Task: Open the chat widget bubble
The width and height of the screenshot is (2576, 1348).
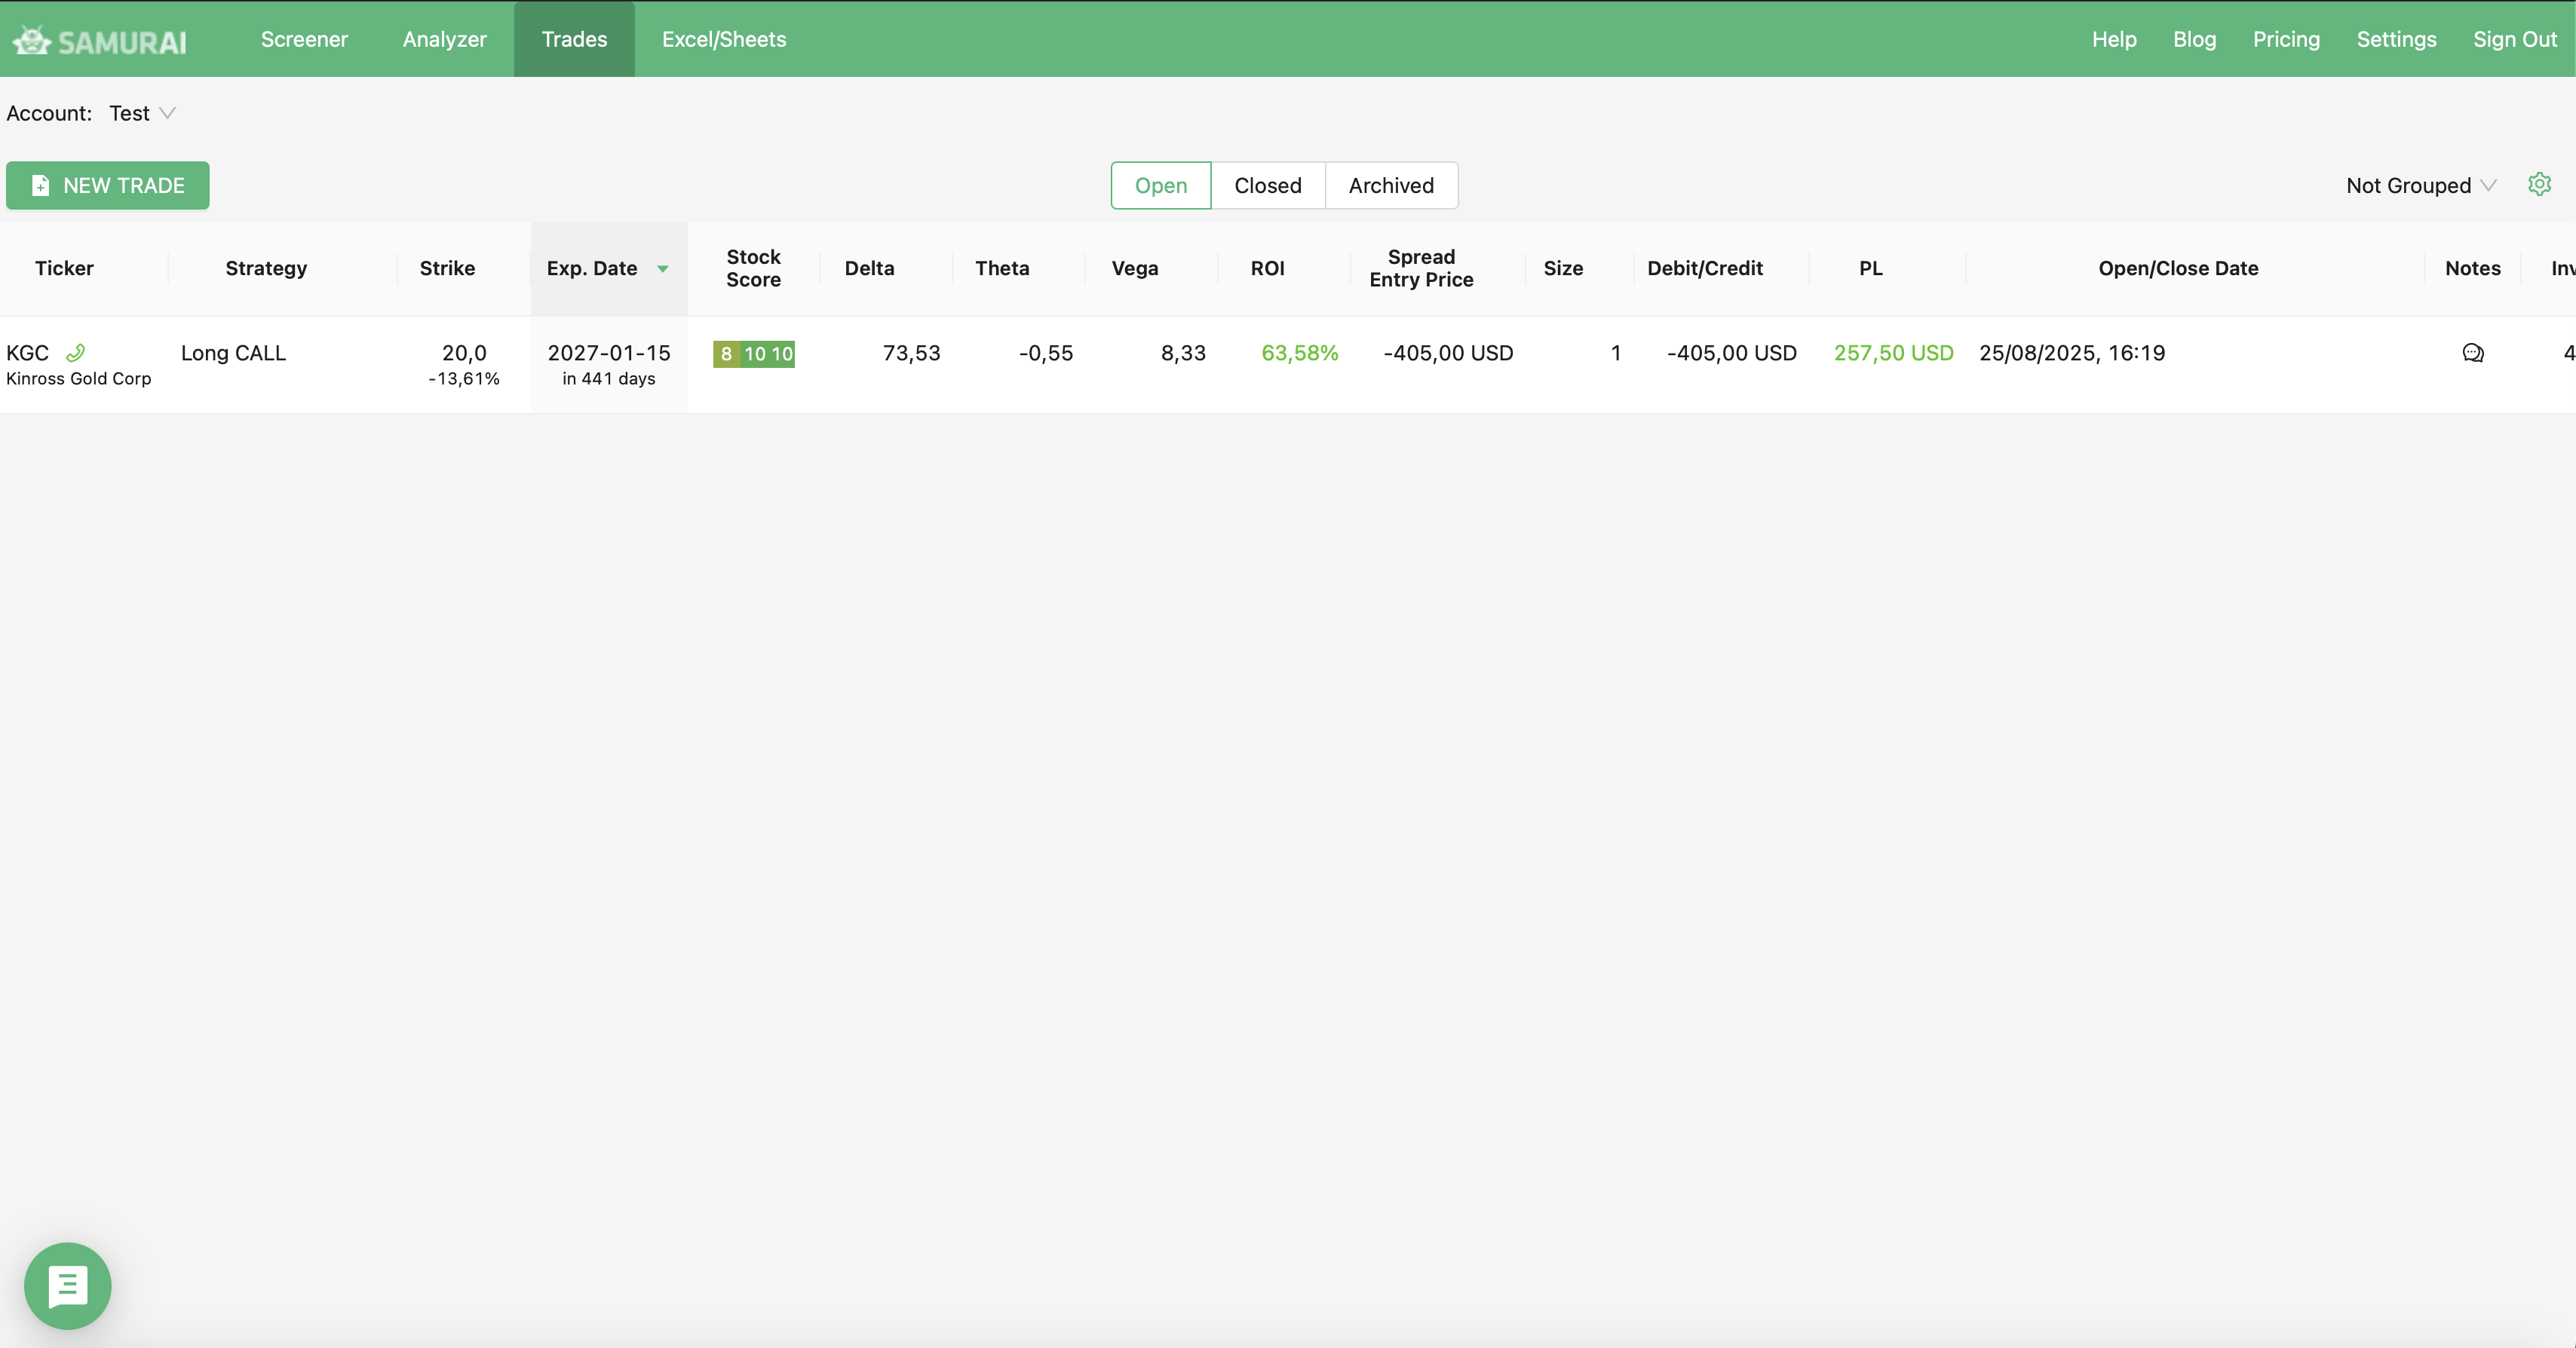Action: click(68, 1285)
